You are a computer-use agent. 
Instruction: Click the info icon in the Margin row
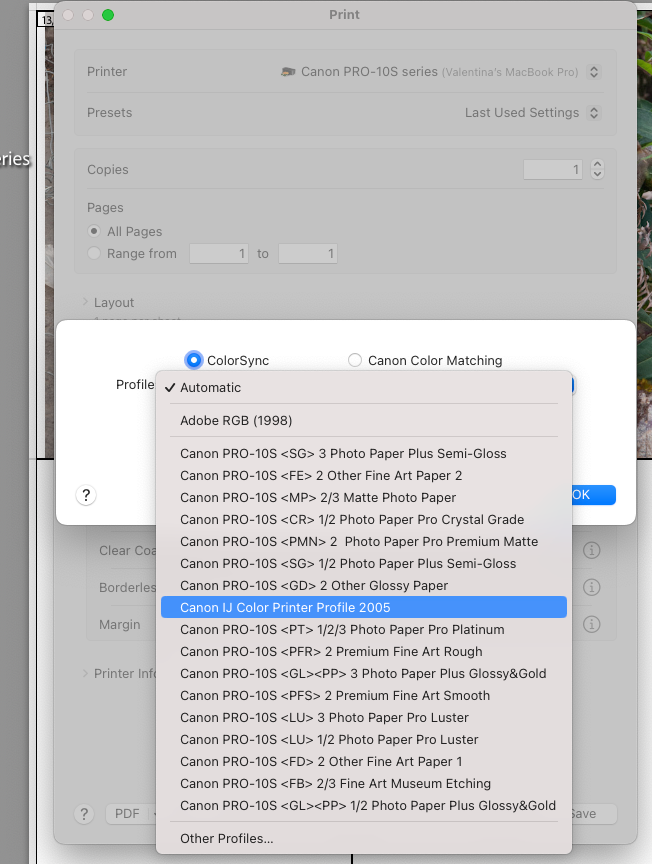click(x=591, y=625)
